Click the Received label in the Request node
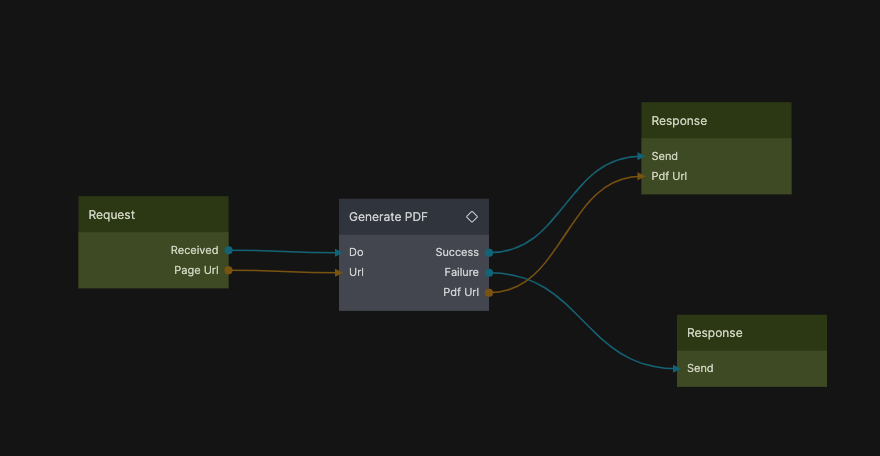The width and height of the screenshot is (880, 456). 194,250
